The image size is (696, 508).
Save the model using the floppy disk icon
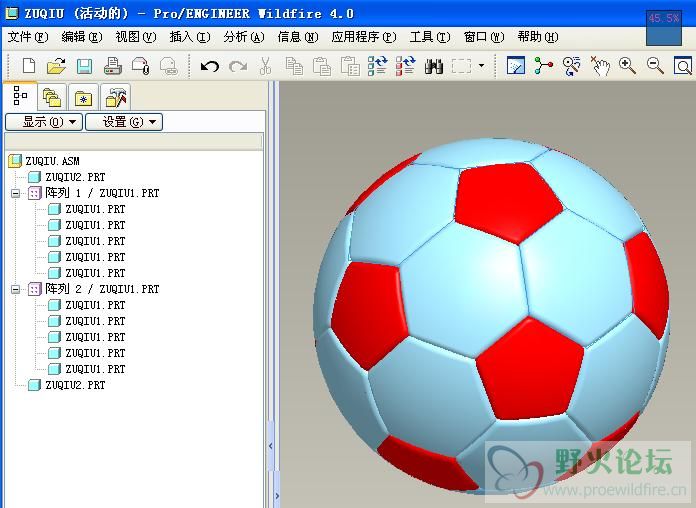click(84, 66)
